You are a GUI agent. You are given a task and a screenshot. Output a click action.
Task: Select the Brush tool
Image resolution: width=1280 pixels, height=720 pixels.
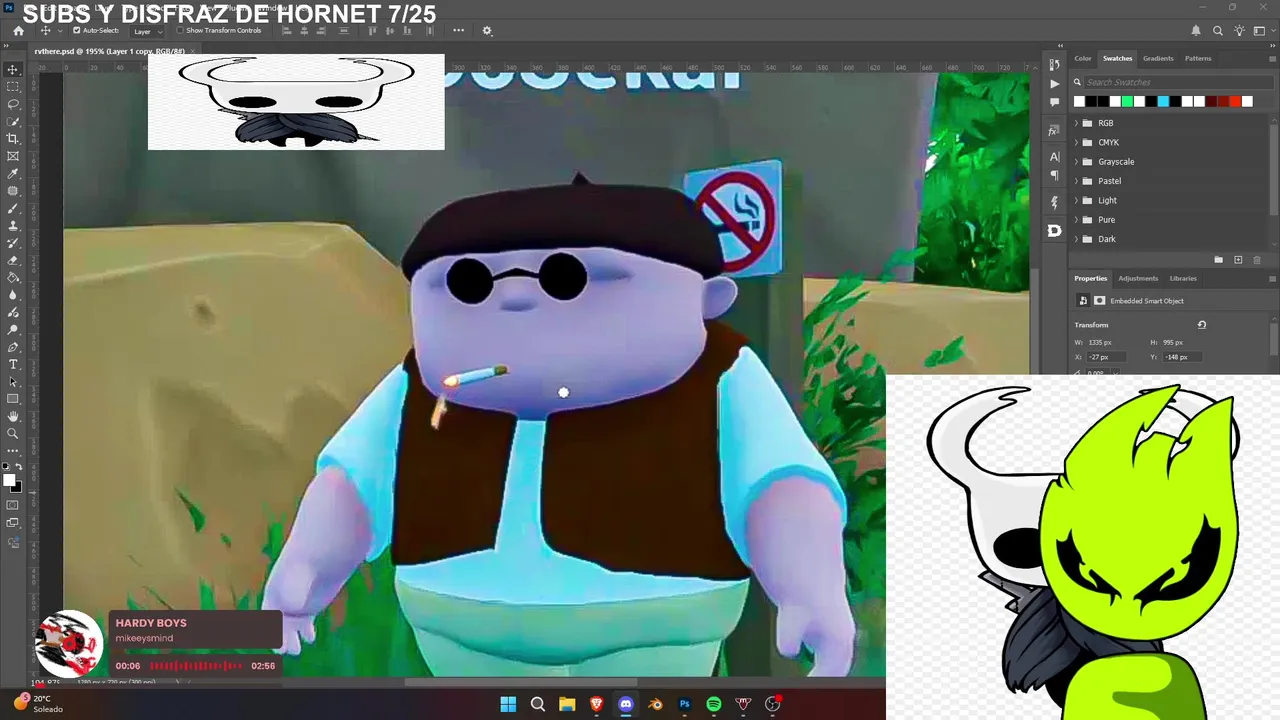click(x=13, y=208)
